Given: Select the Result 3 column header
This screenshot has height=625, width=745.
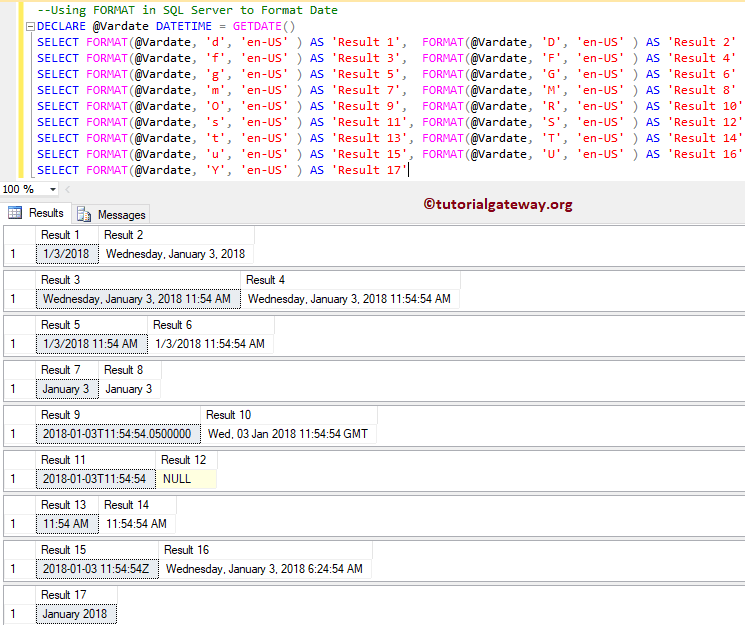Looking at the screenshot, I should click(138, 280).
